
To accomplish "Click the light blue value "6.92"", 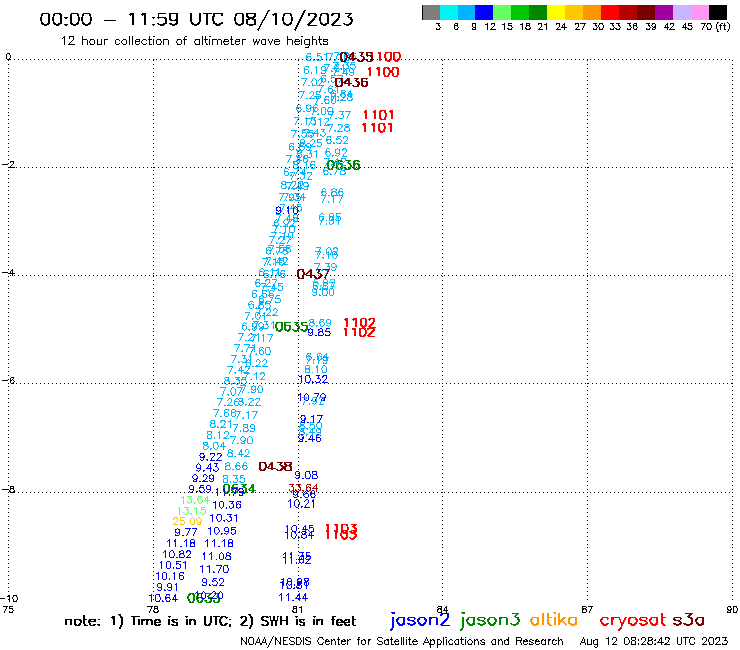I will pos(336,152).
